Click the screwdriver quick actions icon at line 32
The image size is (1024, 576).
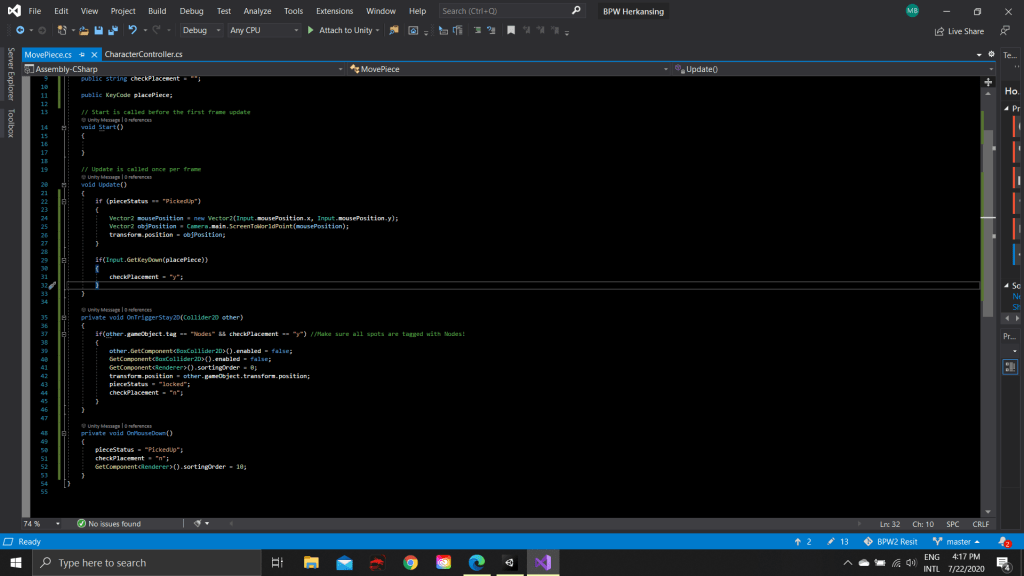tap(52, 286)
